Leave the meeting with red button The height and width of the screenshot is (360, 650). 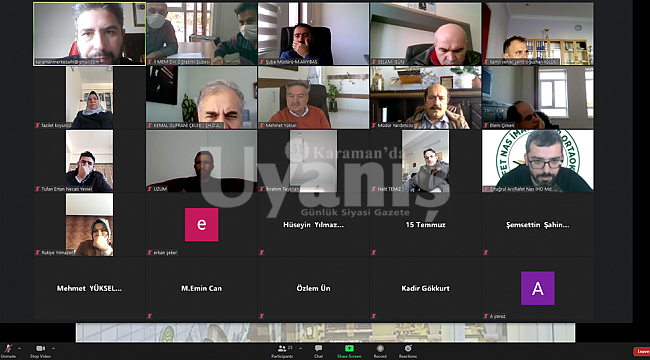pyautogui.click(x=641, y=351)
